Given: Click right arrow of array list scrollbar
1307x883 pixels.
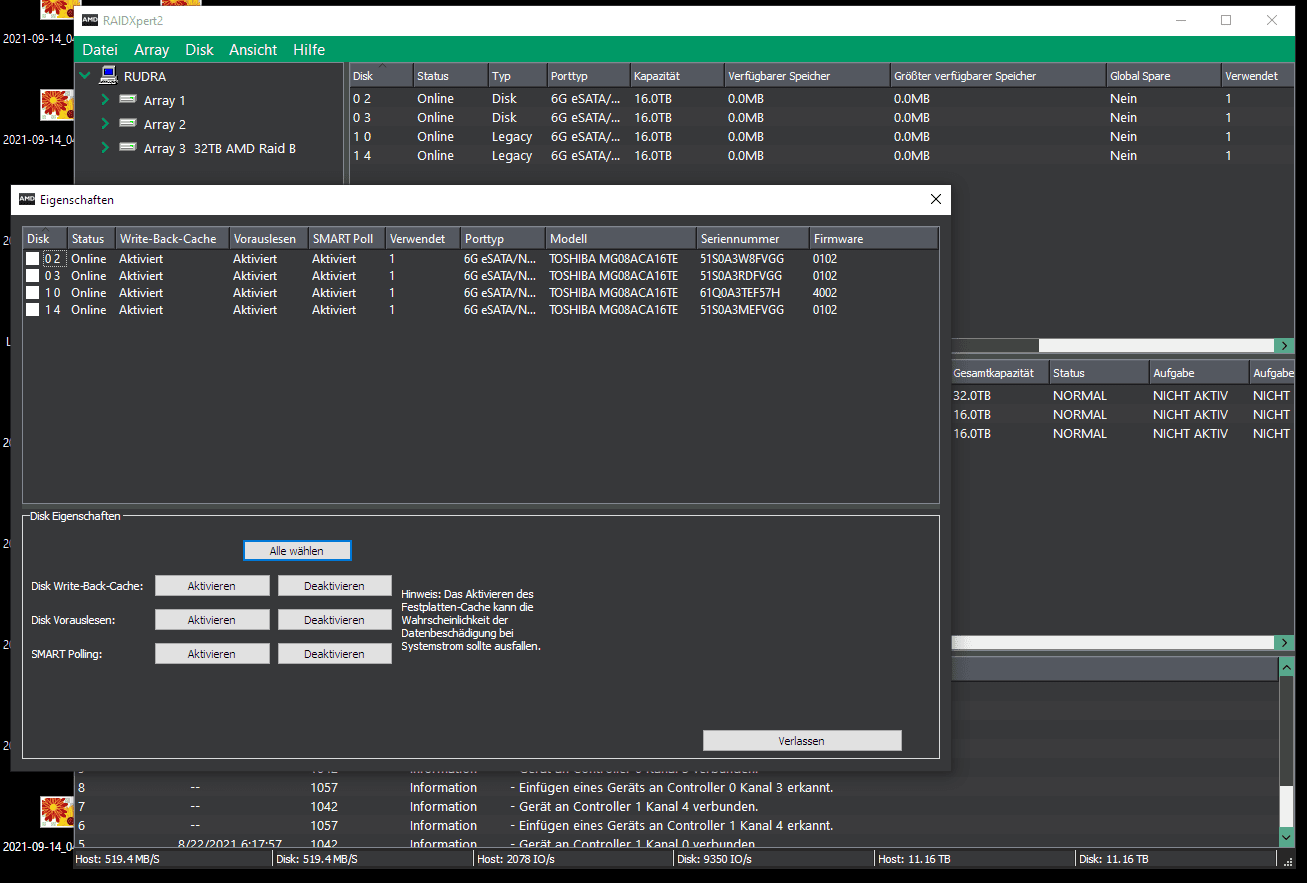Looking at the screenshot, I should [1285, 642].
